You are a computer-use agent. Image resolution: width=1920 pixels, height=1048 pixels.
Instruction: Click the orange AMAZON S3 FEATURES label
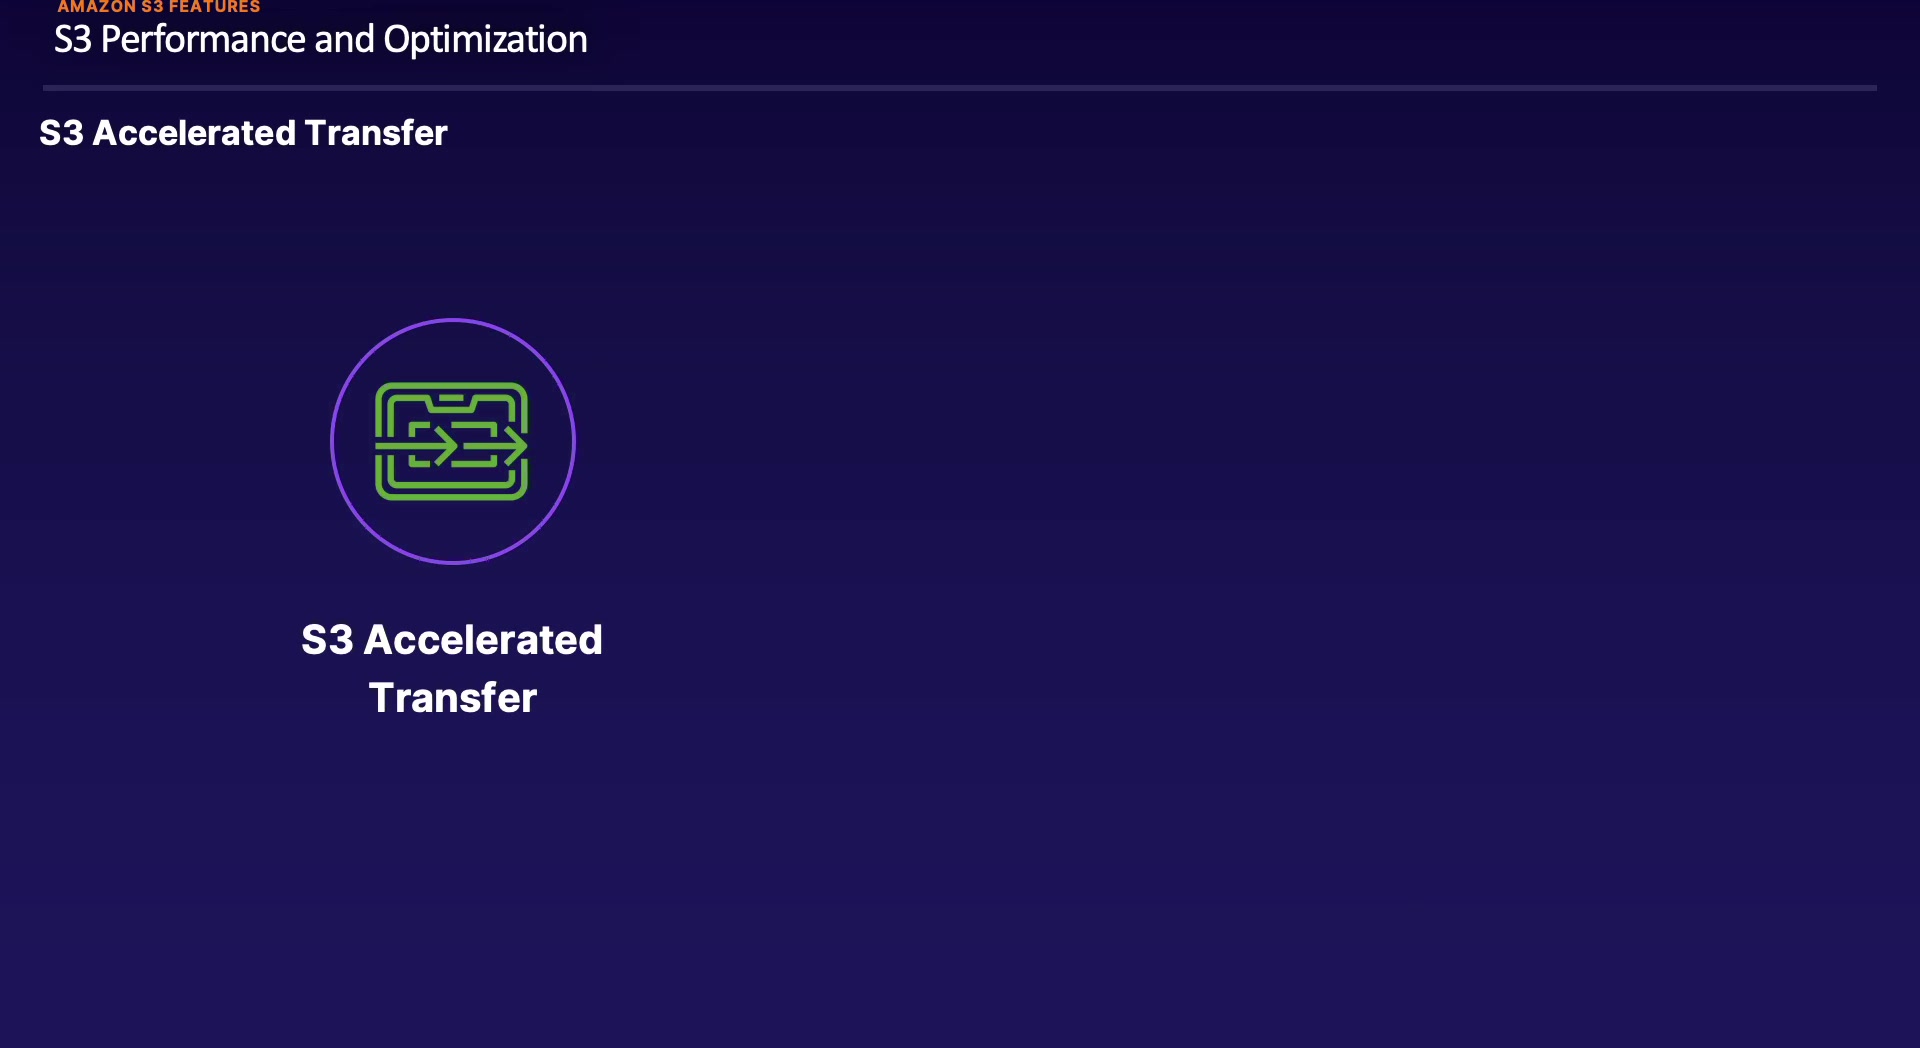[x=158, y=7]
